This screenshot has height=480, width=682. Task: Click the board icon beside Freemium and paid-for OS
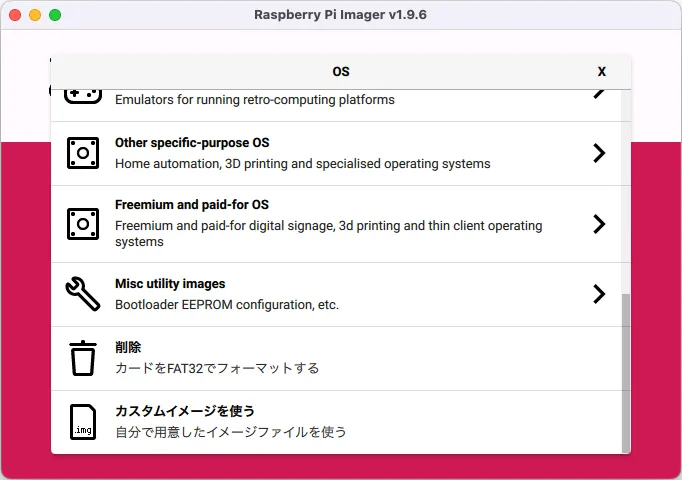[83, 224]
